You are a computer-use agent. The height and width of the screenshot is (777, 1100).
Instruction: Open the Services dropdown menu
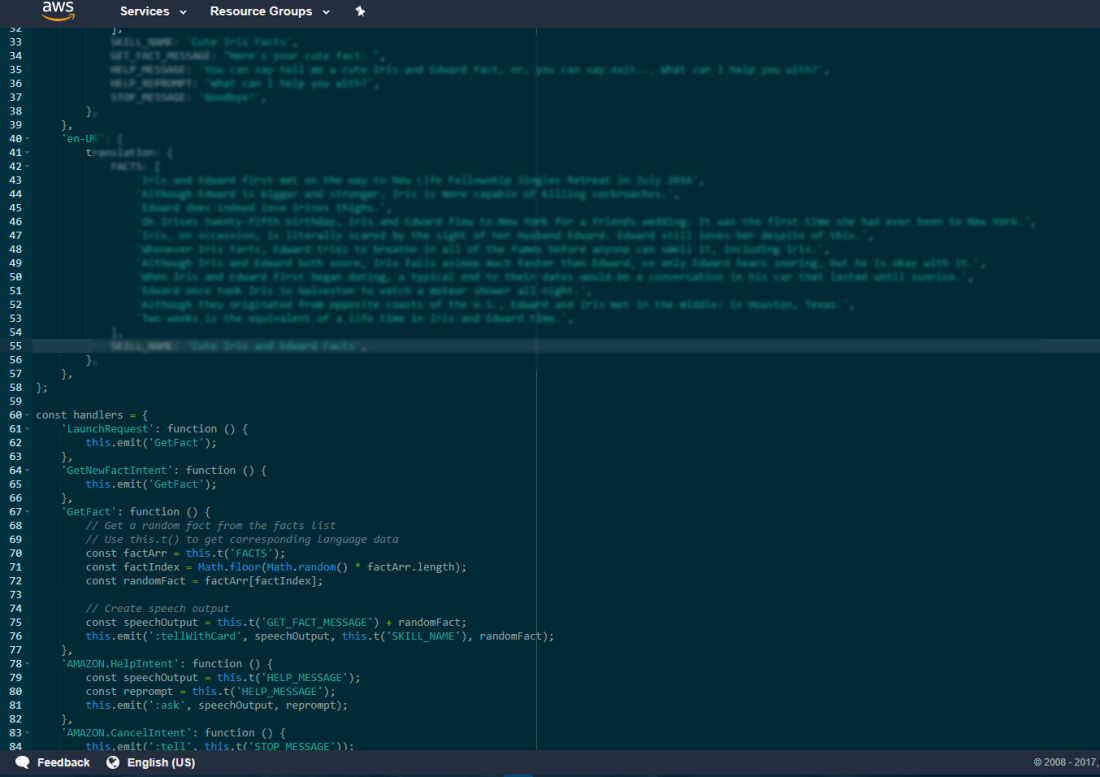(x=153, y=11)
